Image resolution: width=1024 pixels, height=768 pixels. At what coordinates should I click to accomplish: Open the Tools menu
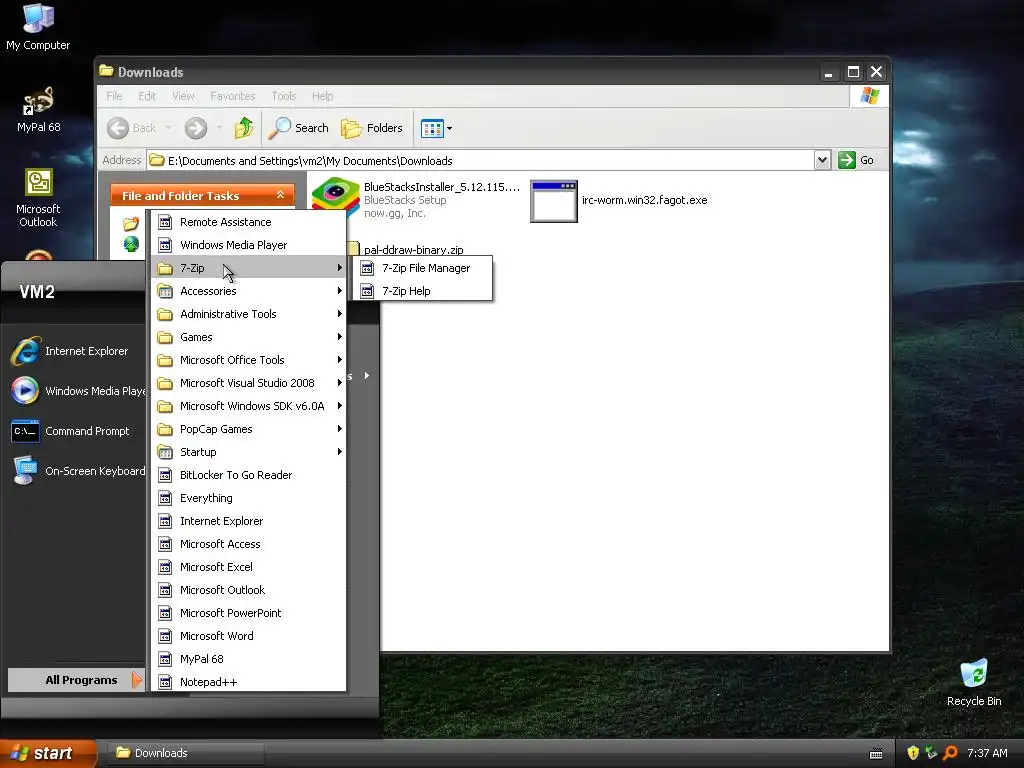pyautogui.click(x=283, y=96)
